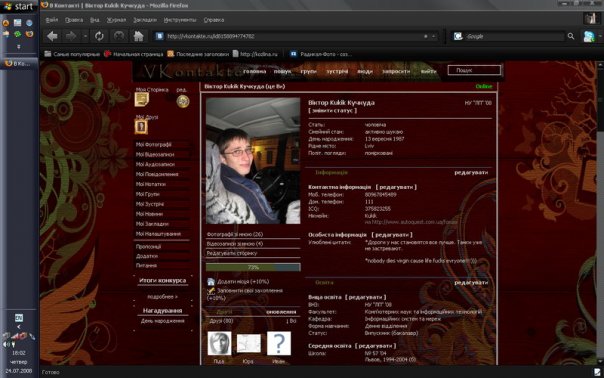Click the Firefox Back arrow button
The width and height of the screenshot is (604, 378).
[52, 36]
